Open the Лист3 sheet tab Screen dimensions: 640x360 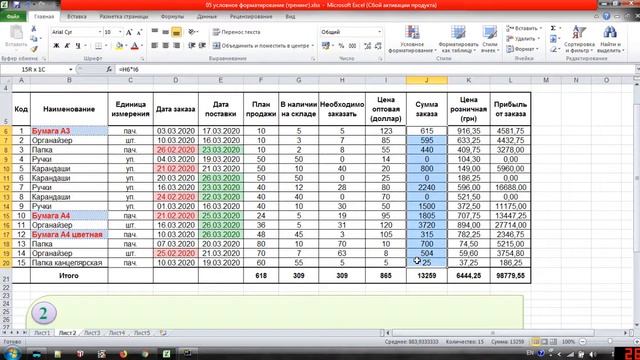click(92, 333)
